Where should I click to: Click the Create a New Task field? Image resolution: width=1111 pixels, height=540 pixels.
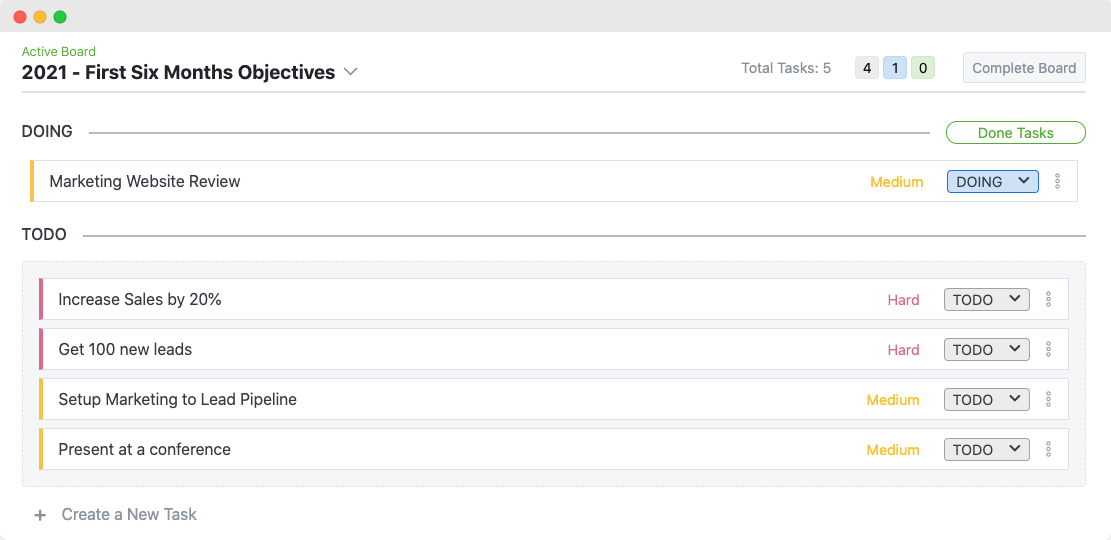(129, 514)
